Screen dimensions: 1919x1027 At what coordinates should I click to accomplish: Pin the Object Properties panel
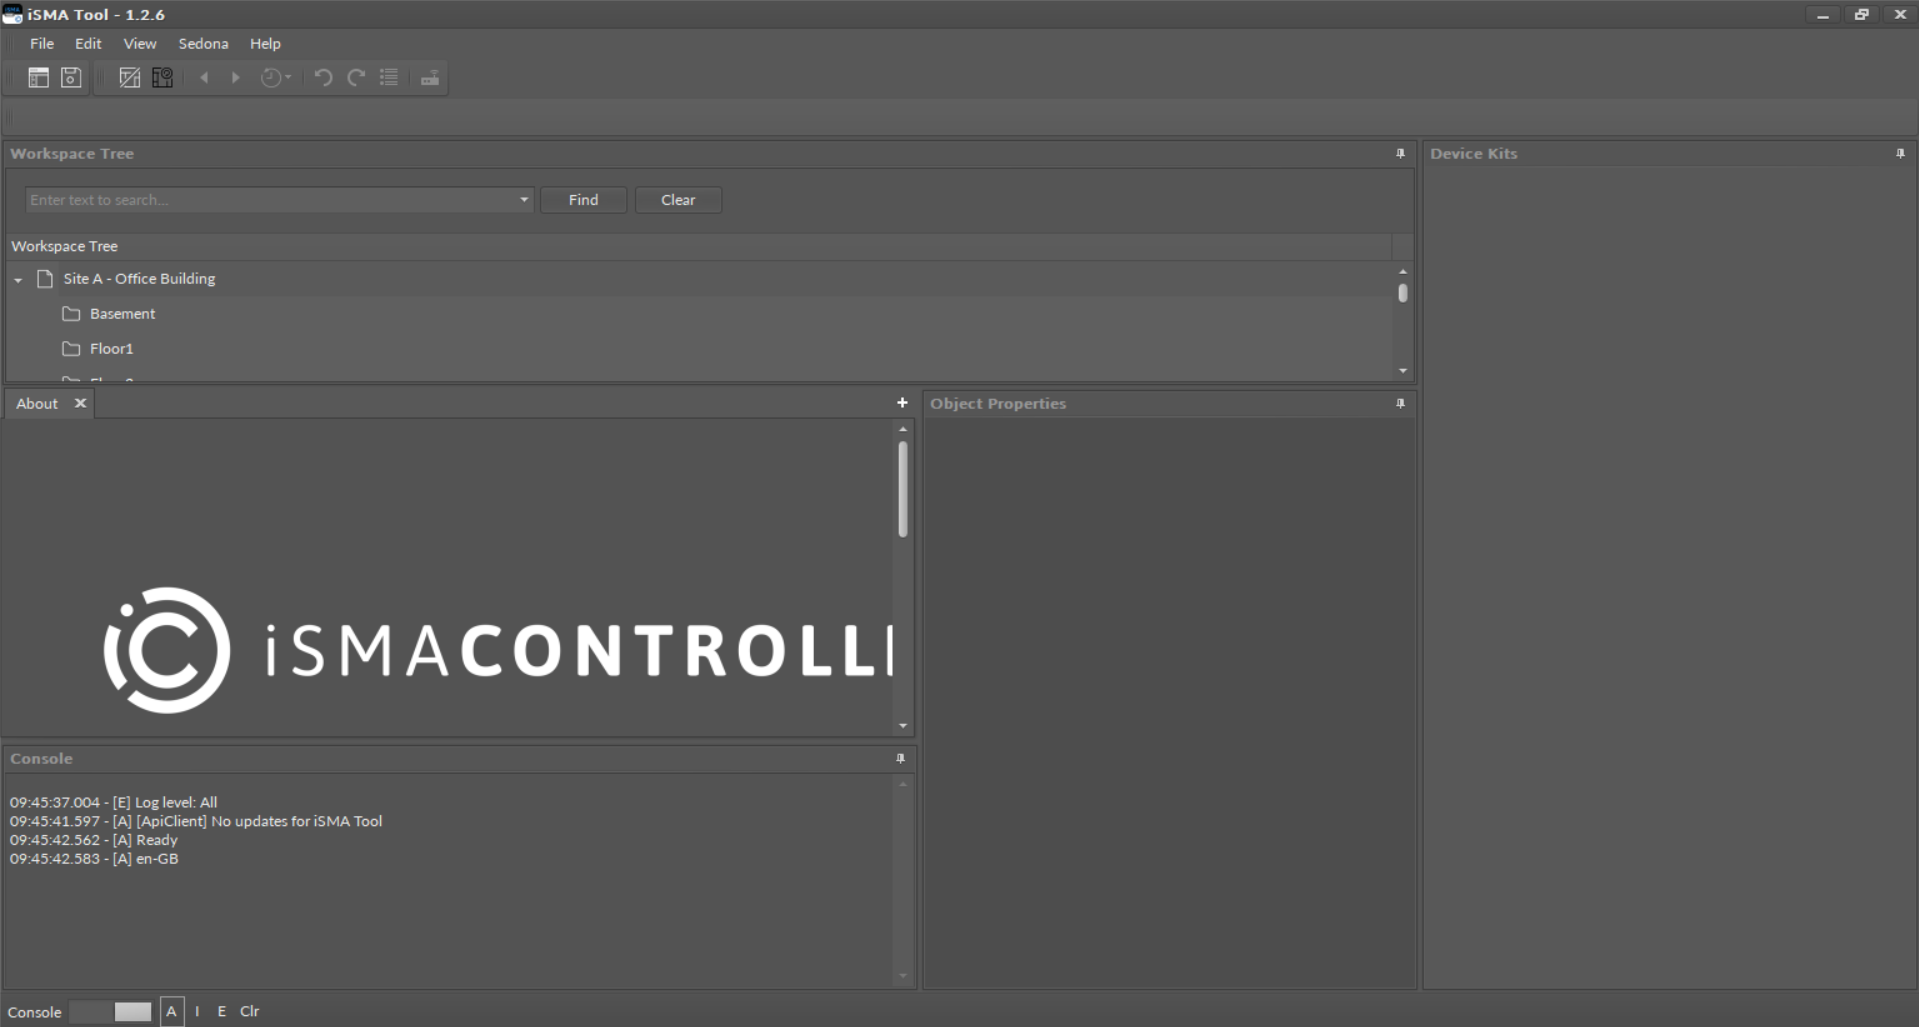[x=1400, y=404]
